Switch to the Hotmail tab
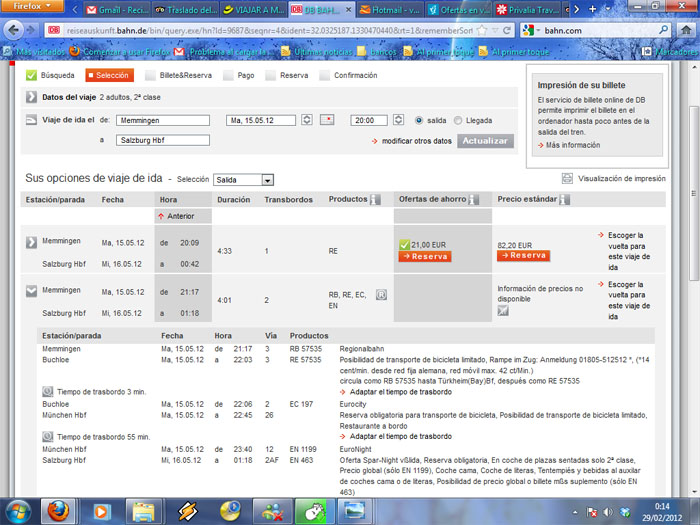 point(391,10)
